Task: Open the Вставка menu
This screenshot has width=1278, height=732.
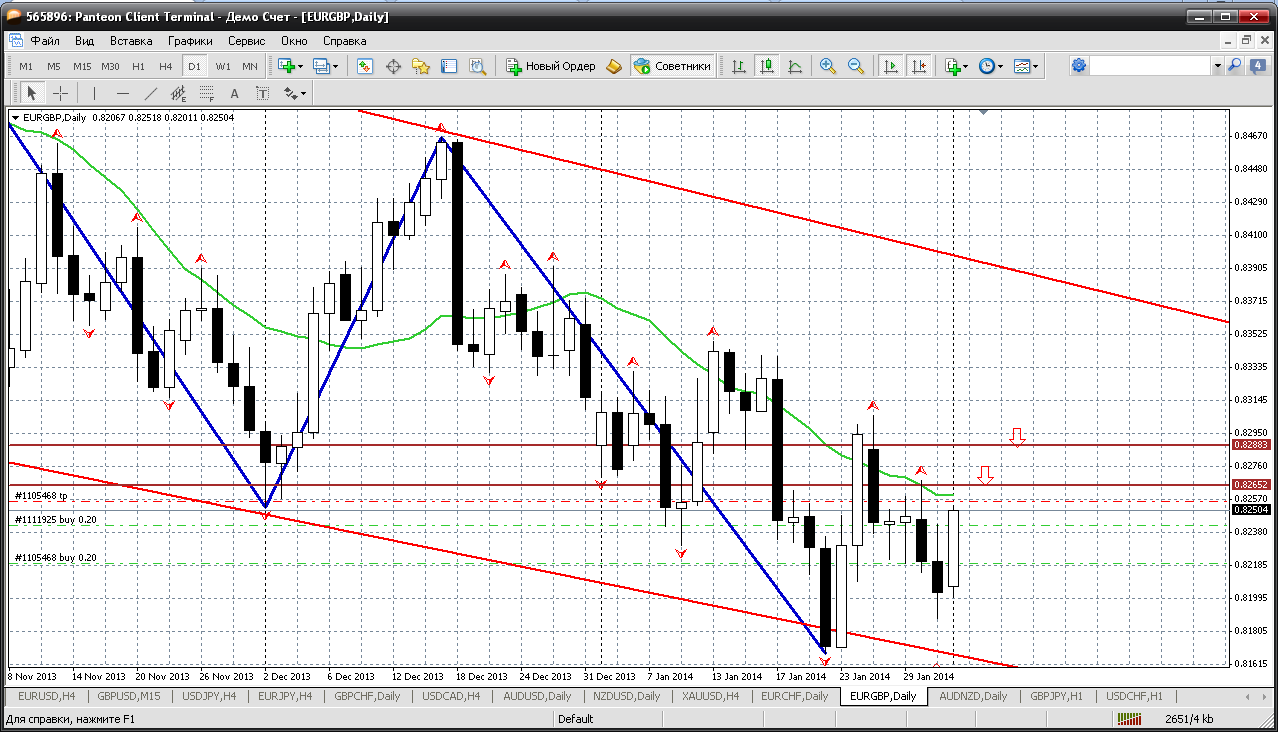Action: (x=131, y=41)
